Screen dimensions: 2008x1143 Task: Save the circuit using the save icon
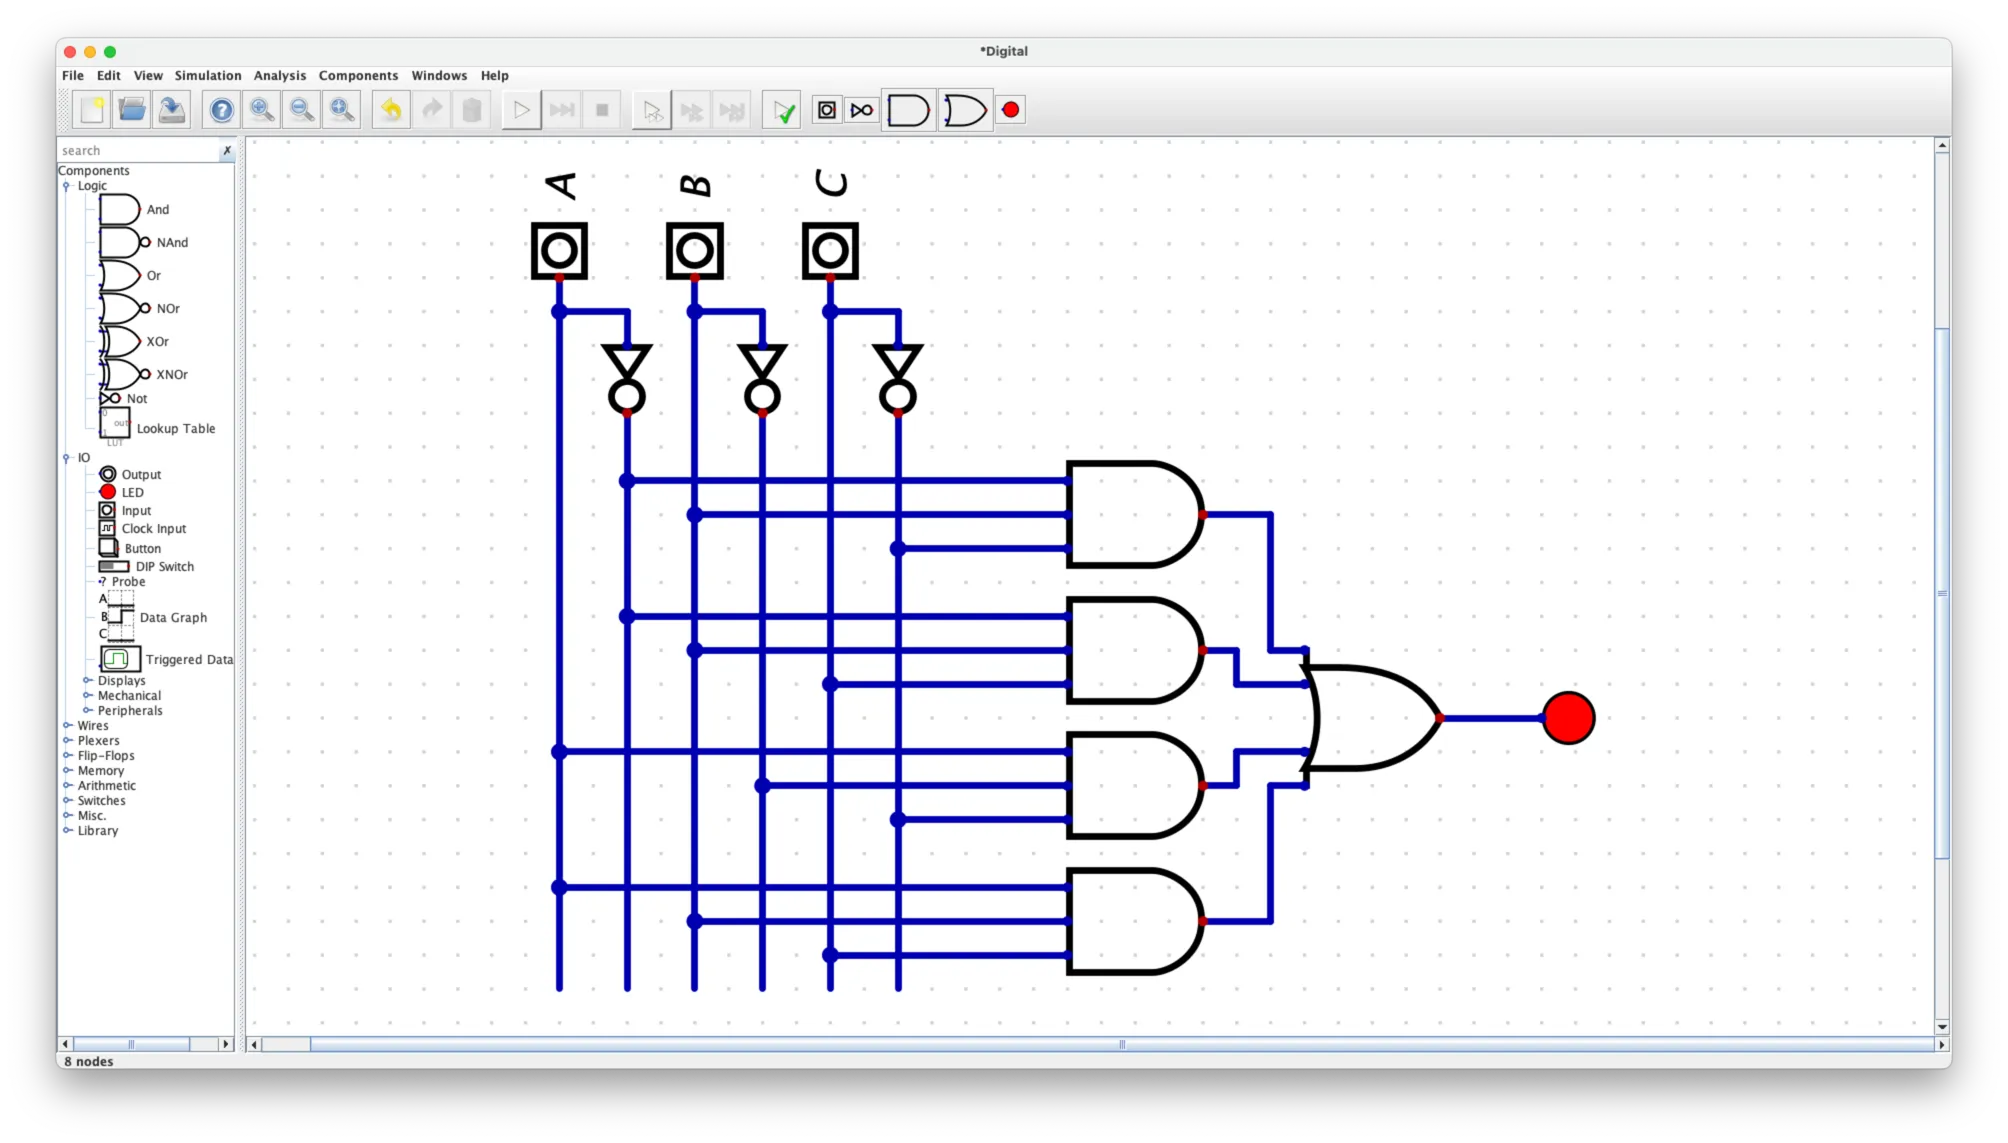[x=172, y=110]
